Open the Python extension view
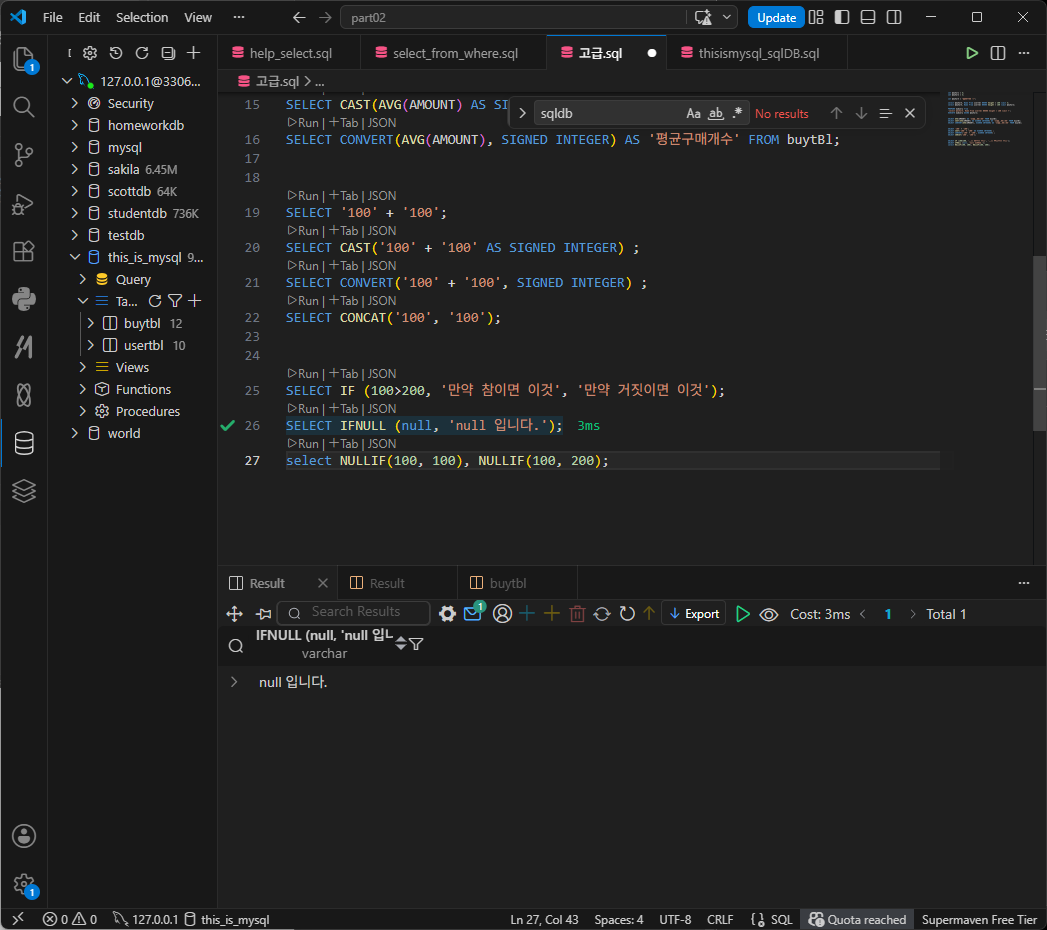This screenshot has width=1047, height=930. [x=24, y=299]
